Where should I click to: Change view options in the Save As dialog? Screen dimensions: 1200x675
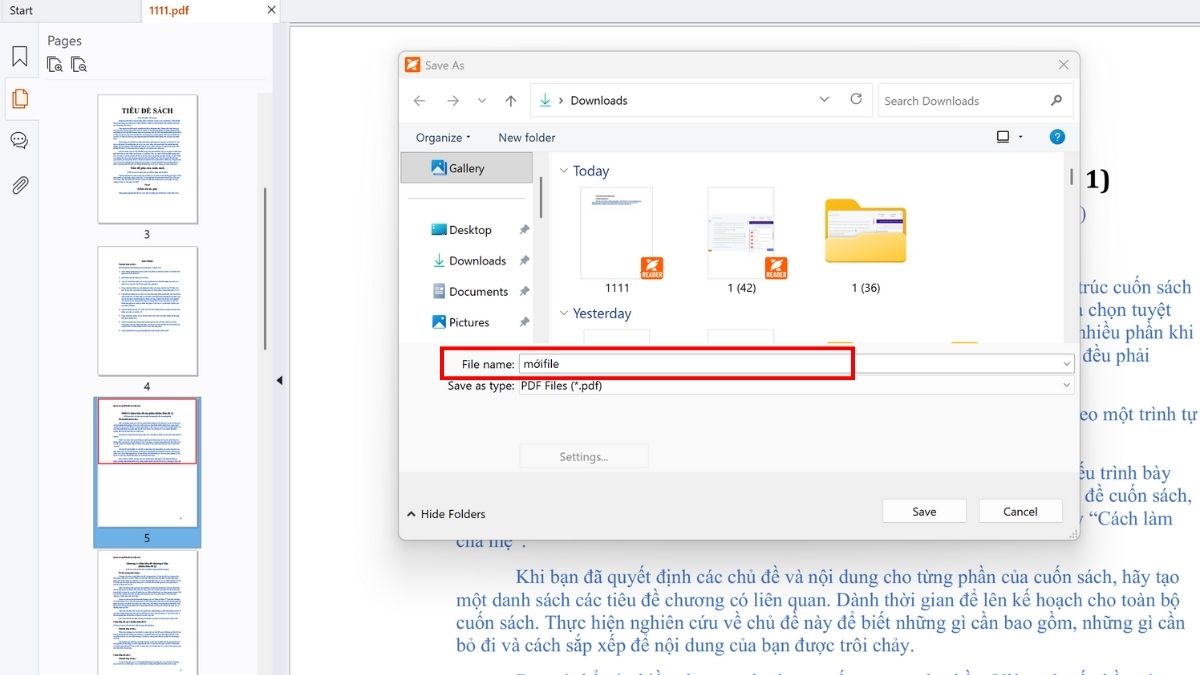point(1004,136)
